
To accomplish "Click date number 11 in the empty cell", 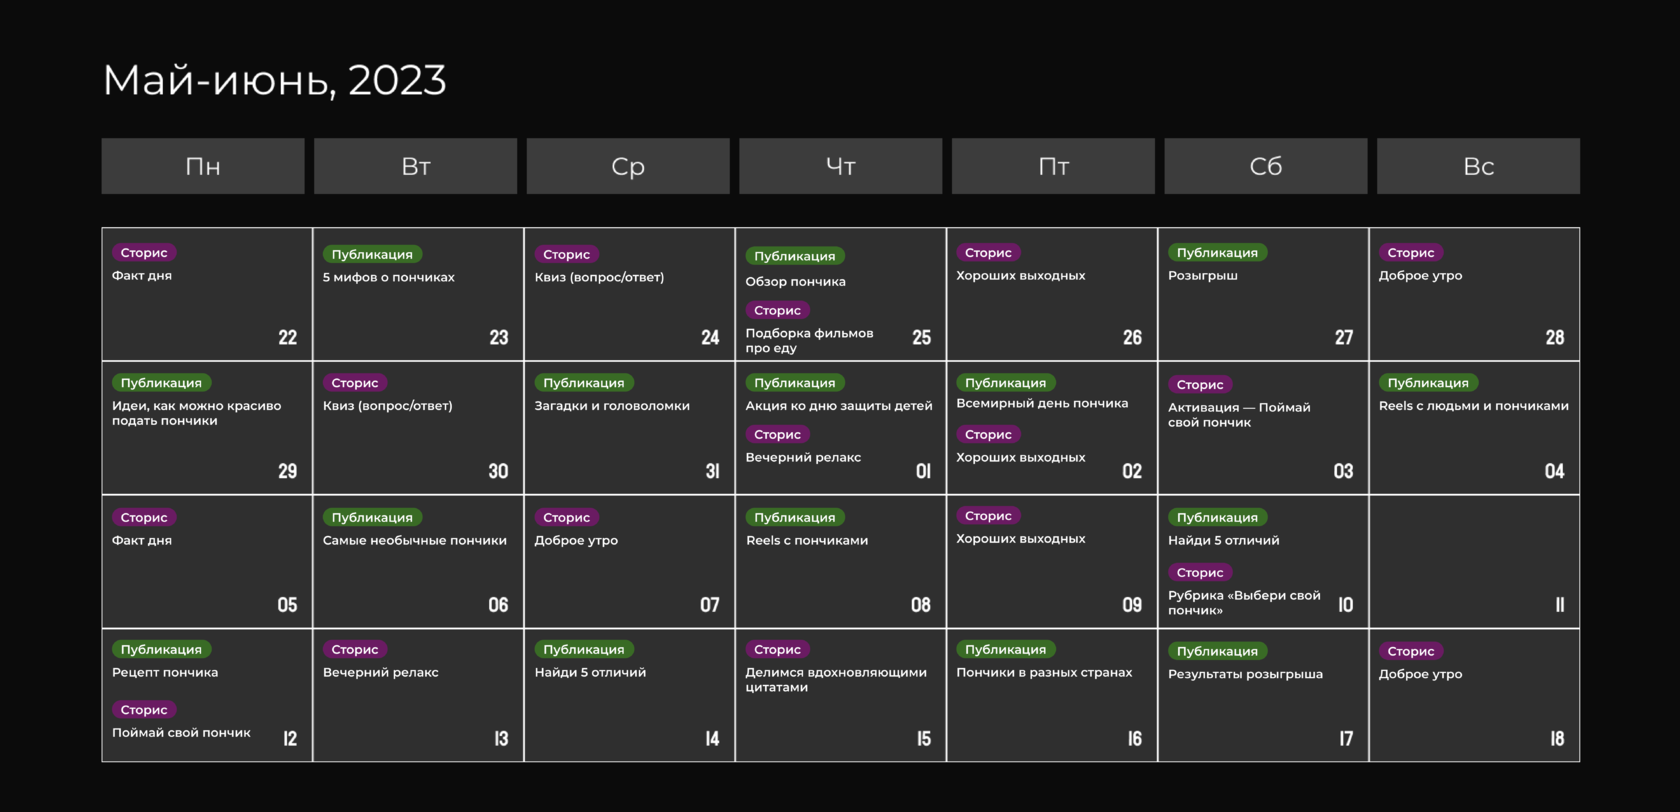I will (1559, 605).
